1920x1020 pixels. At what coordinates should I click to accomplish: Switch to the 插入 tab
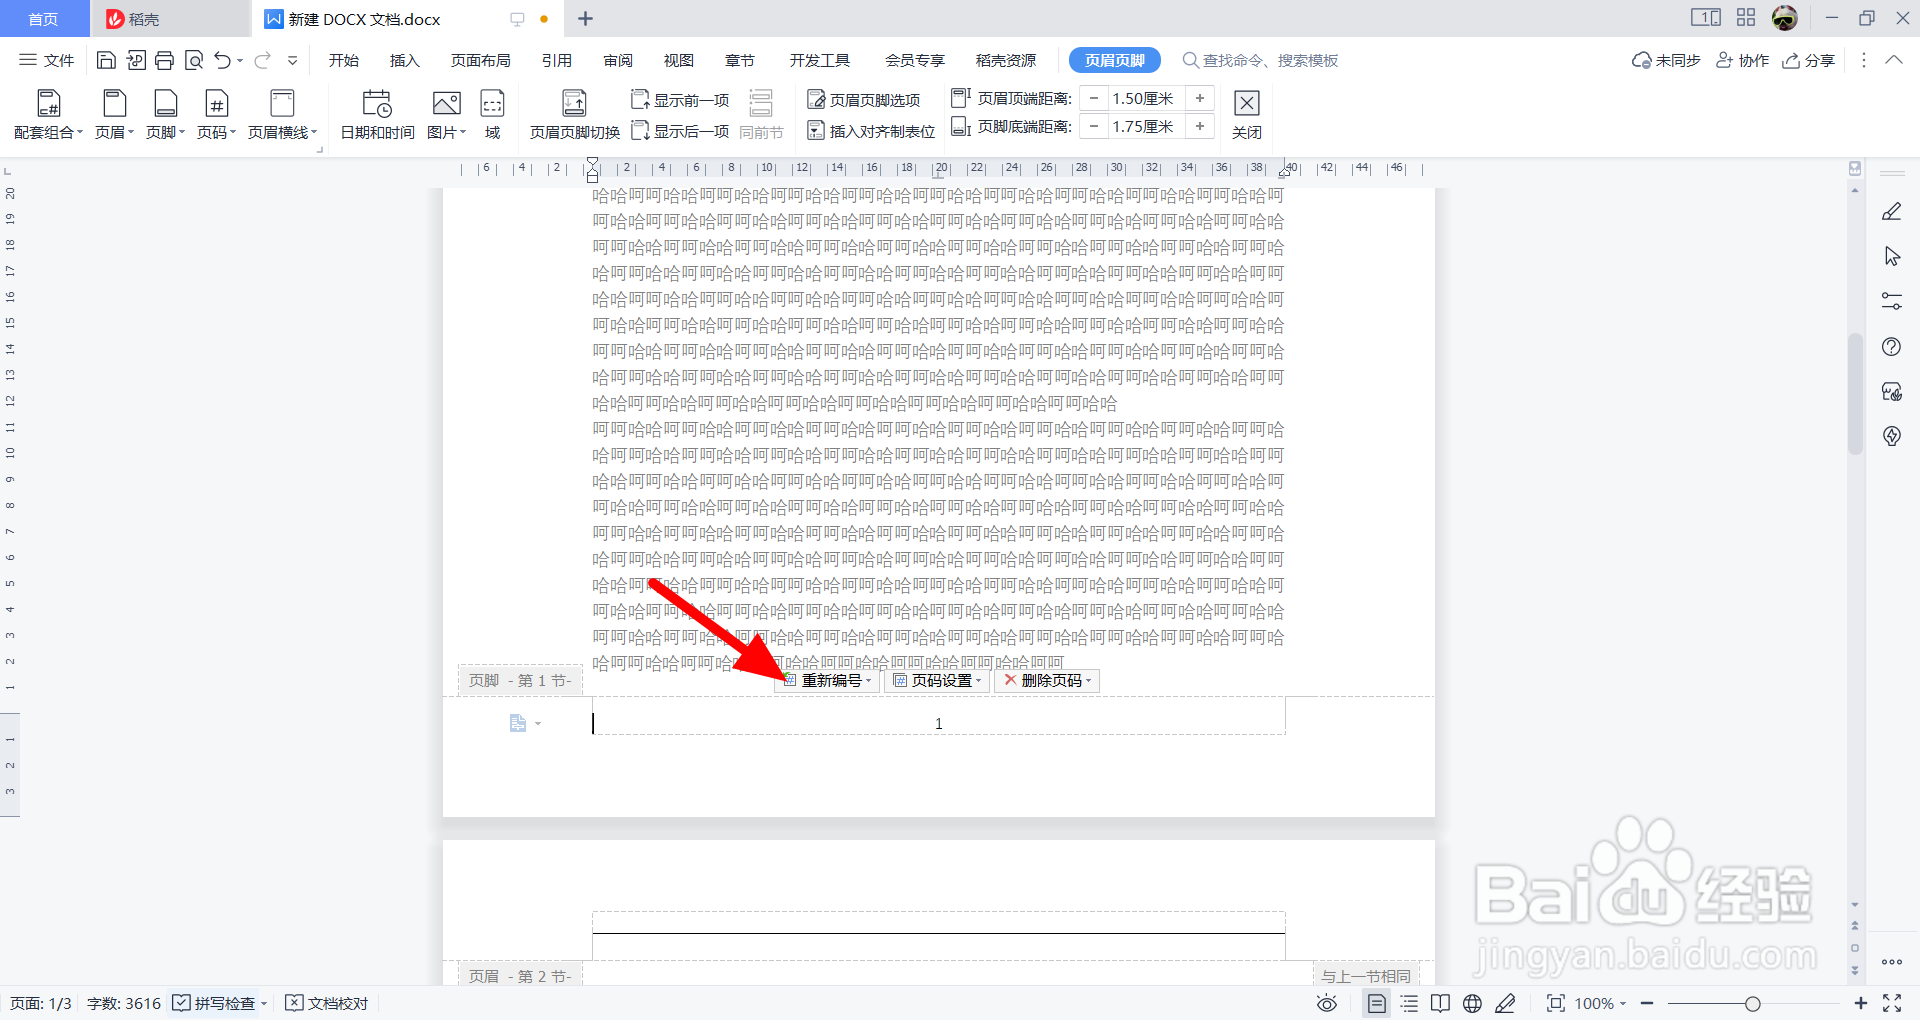405,61
